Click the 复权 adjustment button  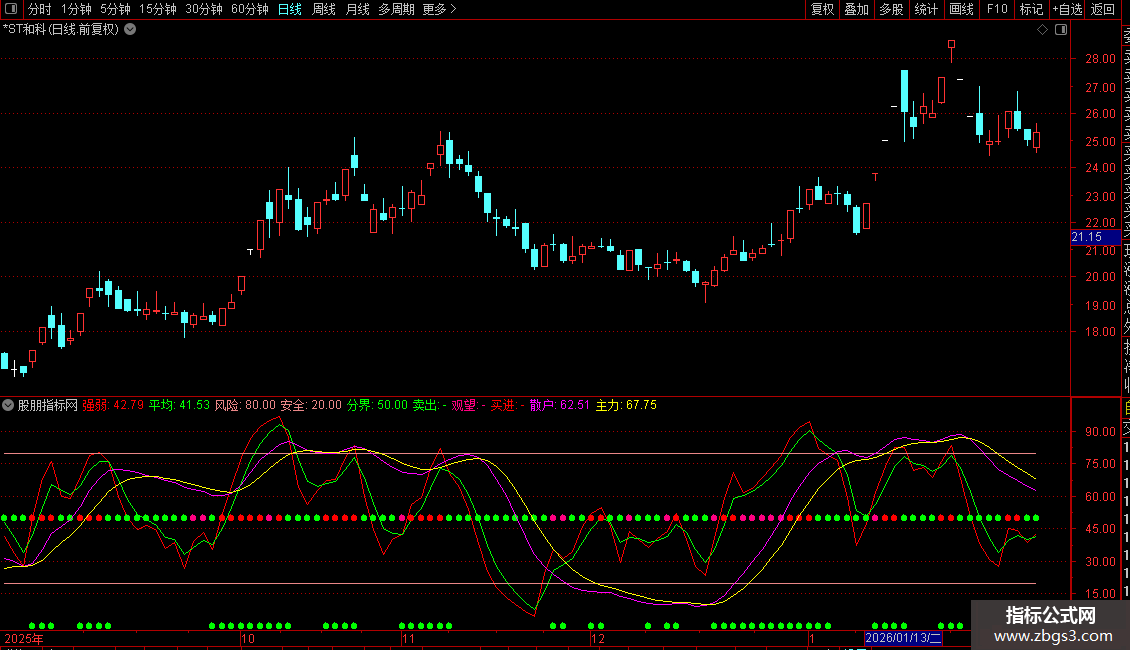(x=822, y=9)
